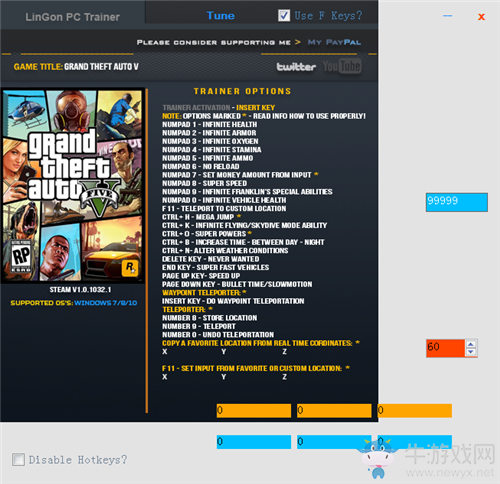Open the My PayPal link
The width and height of the screenshot is (500, 484).
point(334,42)
